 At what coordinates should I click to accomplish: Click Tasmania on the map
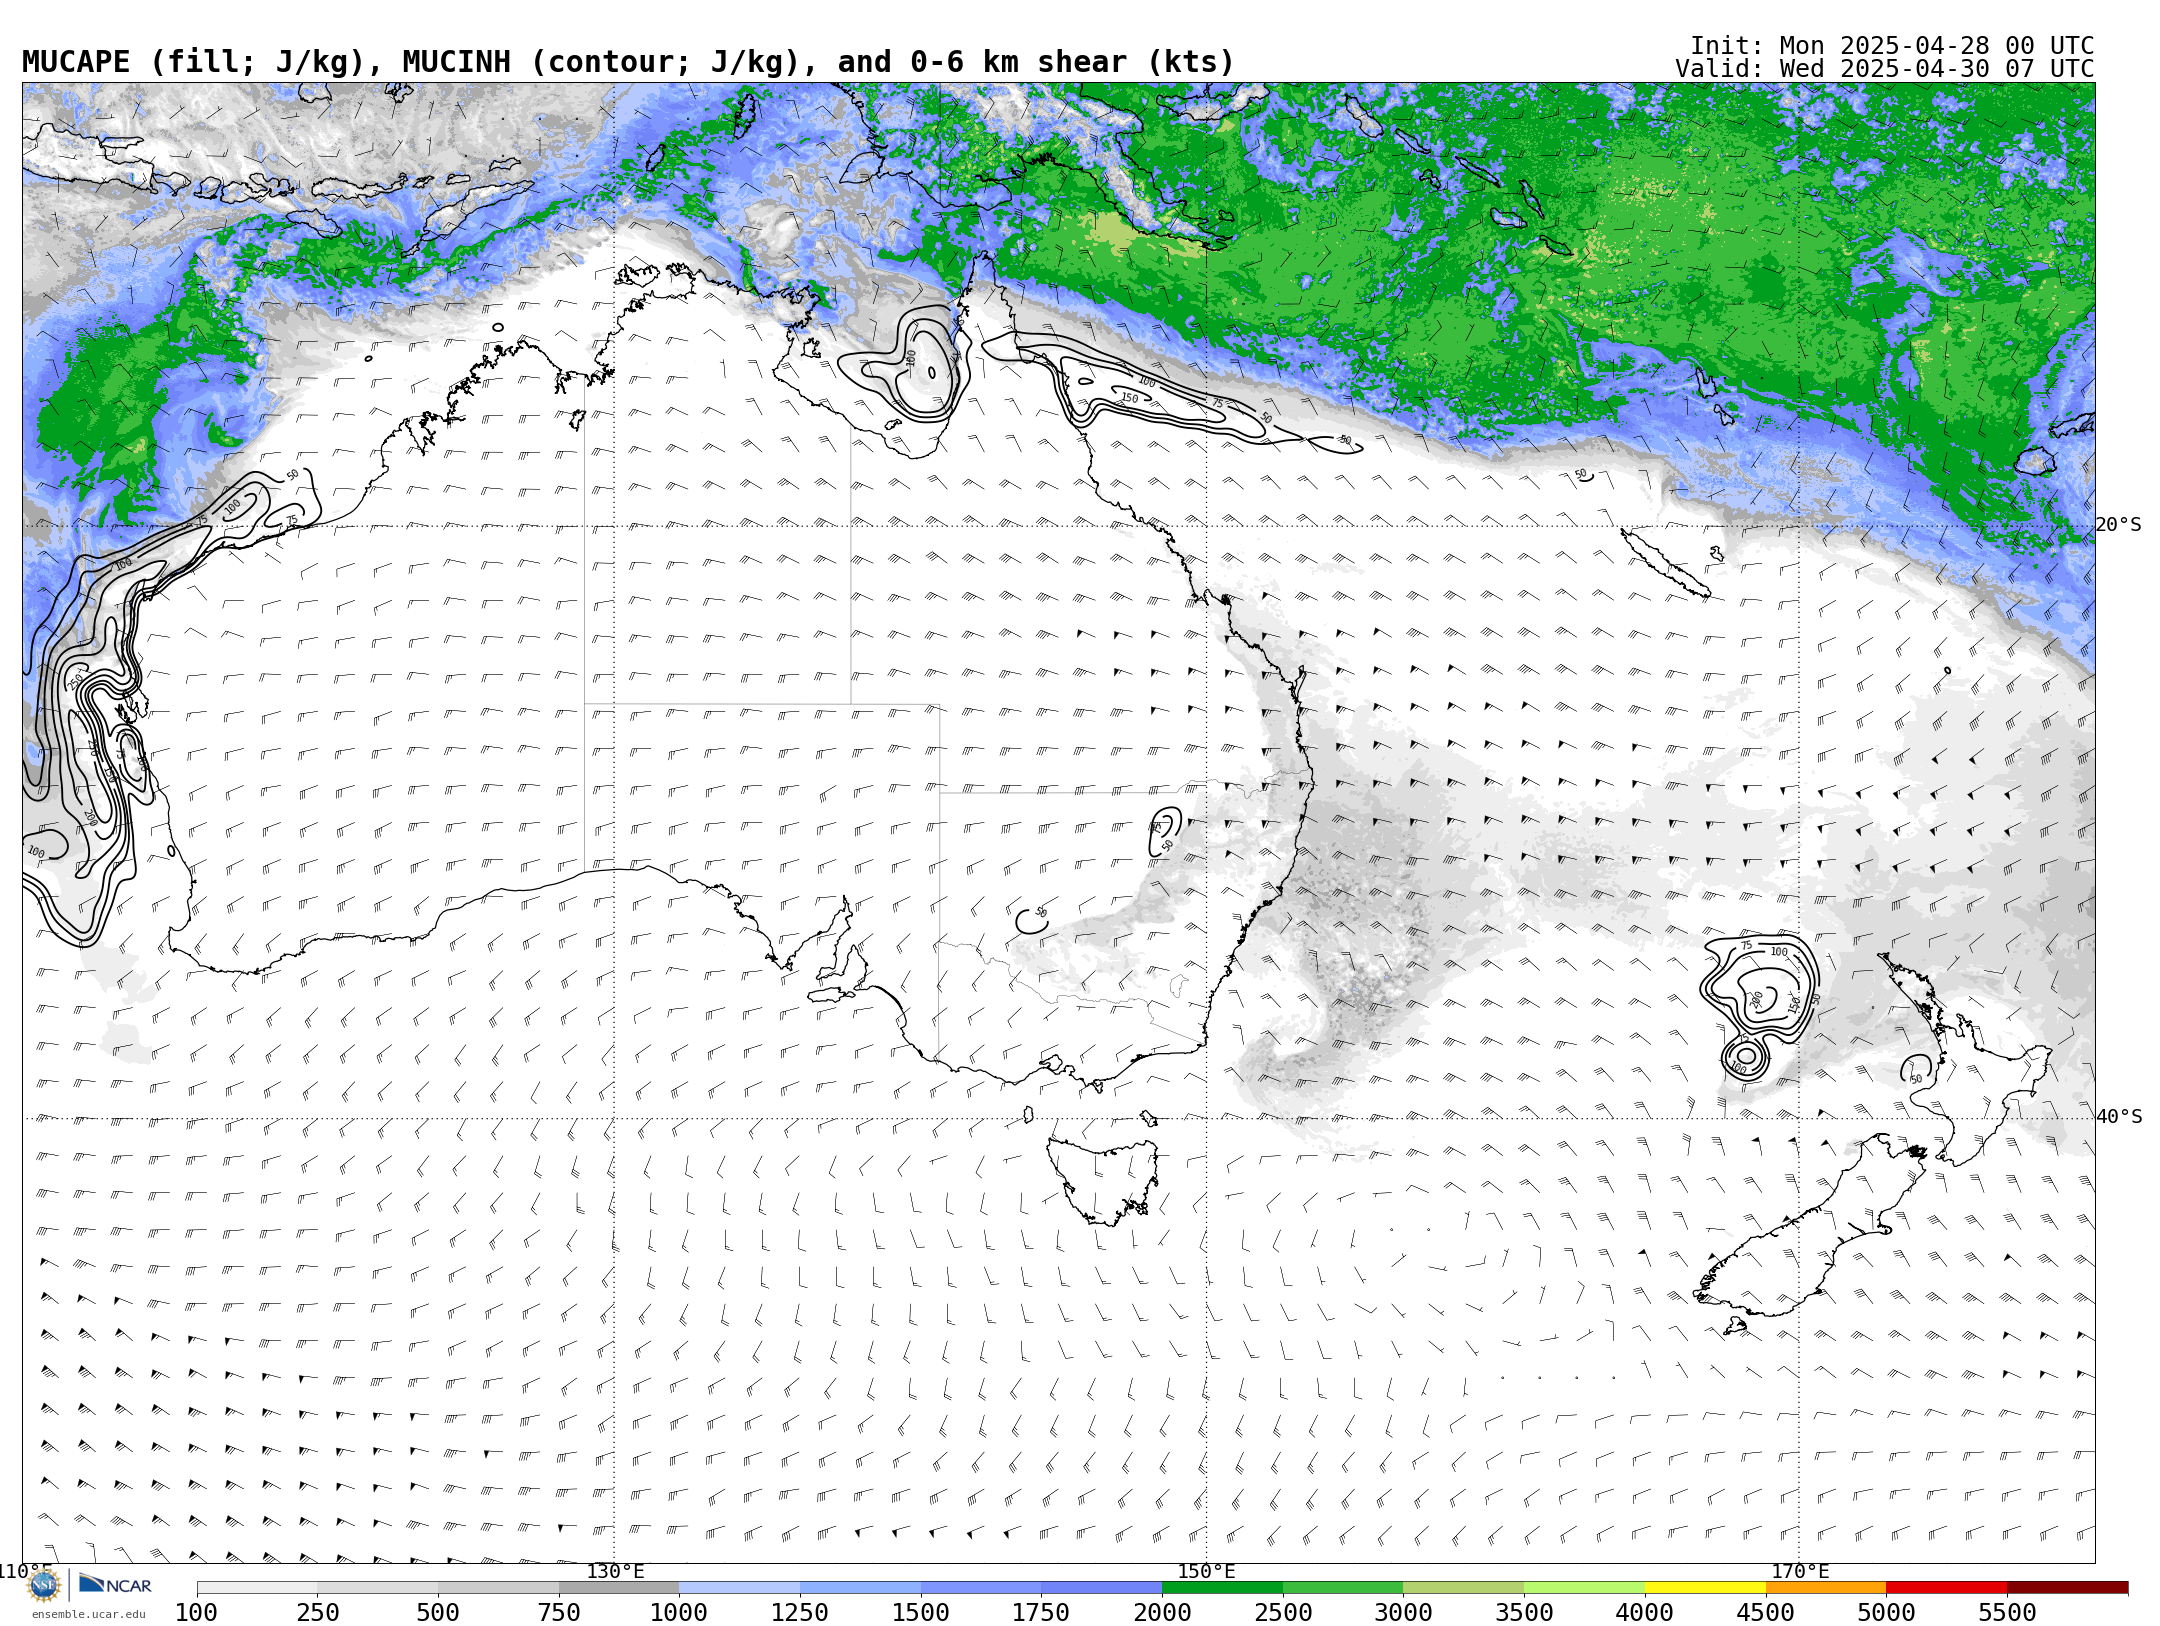point(1103,1180)
